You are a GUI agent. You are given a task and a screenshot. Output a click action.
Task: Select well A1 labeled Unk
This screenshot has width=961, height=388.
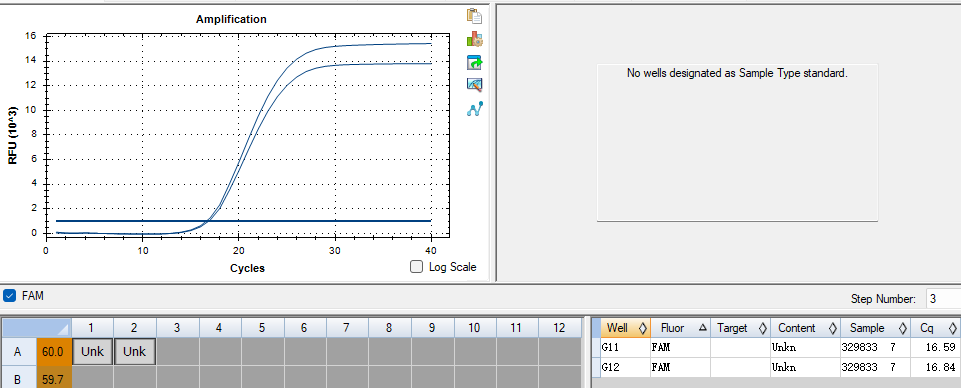click(x=93, y=352)
